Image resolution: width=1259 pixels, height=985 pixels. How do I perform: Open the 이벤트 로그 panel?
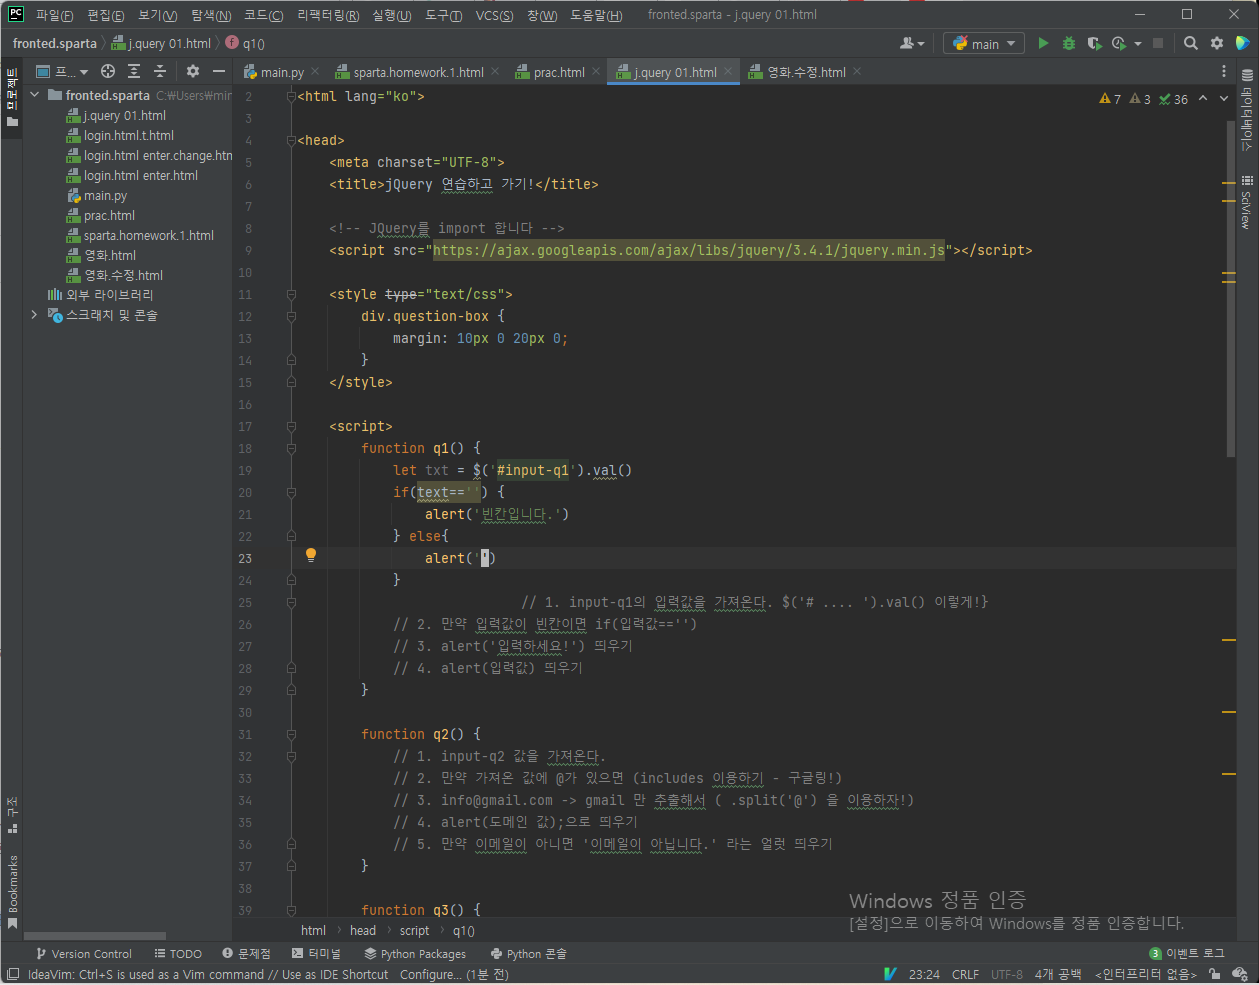[1187, 953]
